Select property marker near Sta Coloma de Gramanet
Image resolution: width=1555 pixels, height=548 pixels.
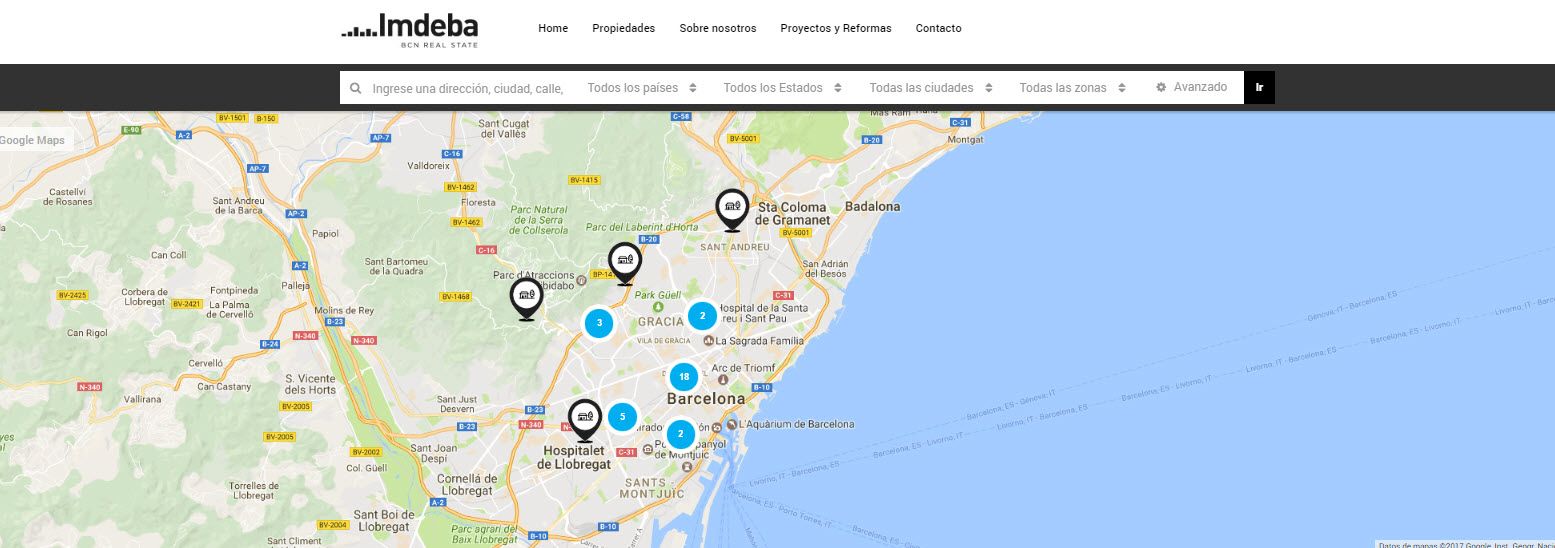[732, 210]
